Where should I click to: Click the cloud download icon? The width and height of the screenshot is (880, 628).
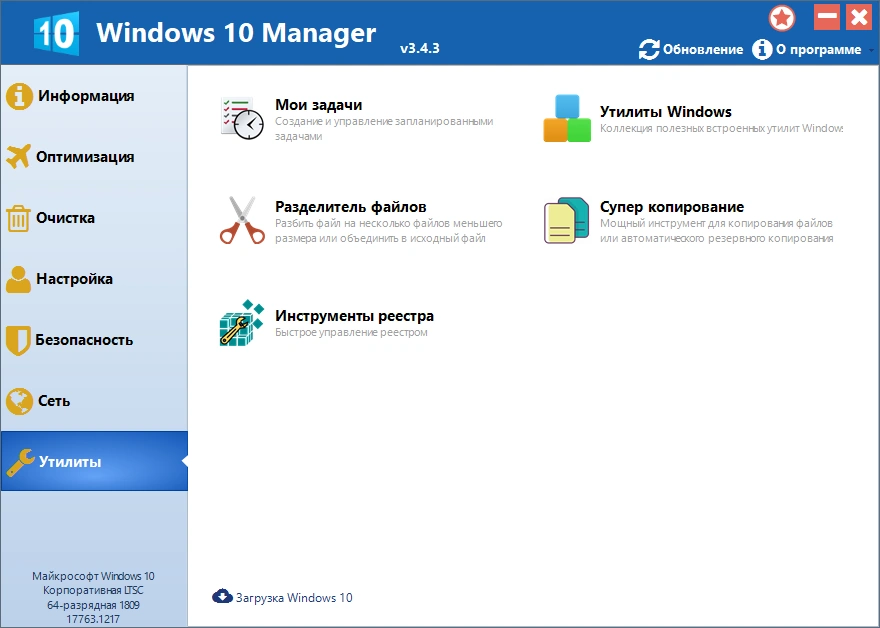click(x=222, y=596)
